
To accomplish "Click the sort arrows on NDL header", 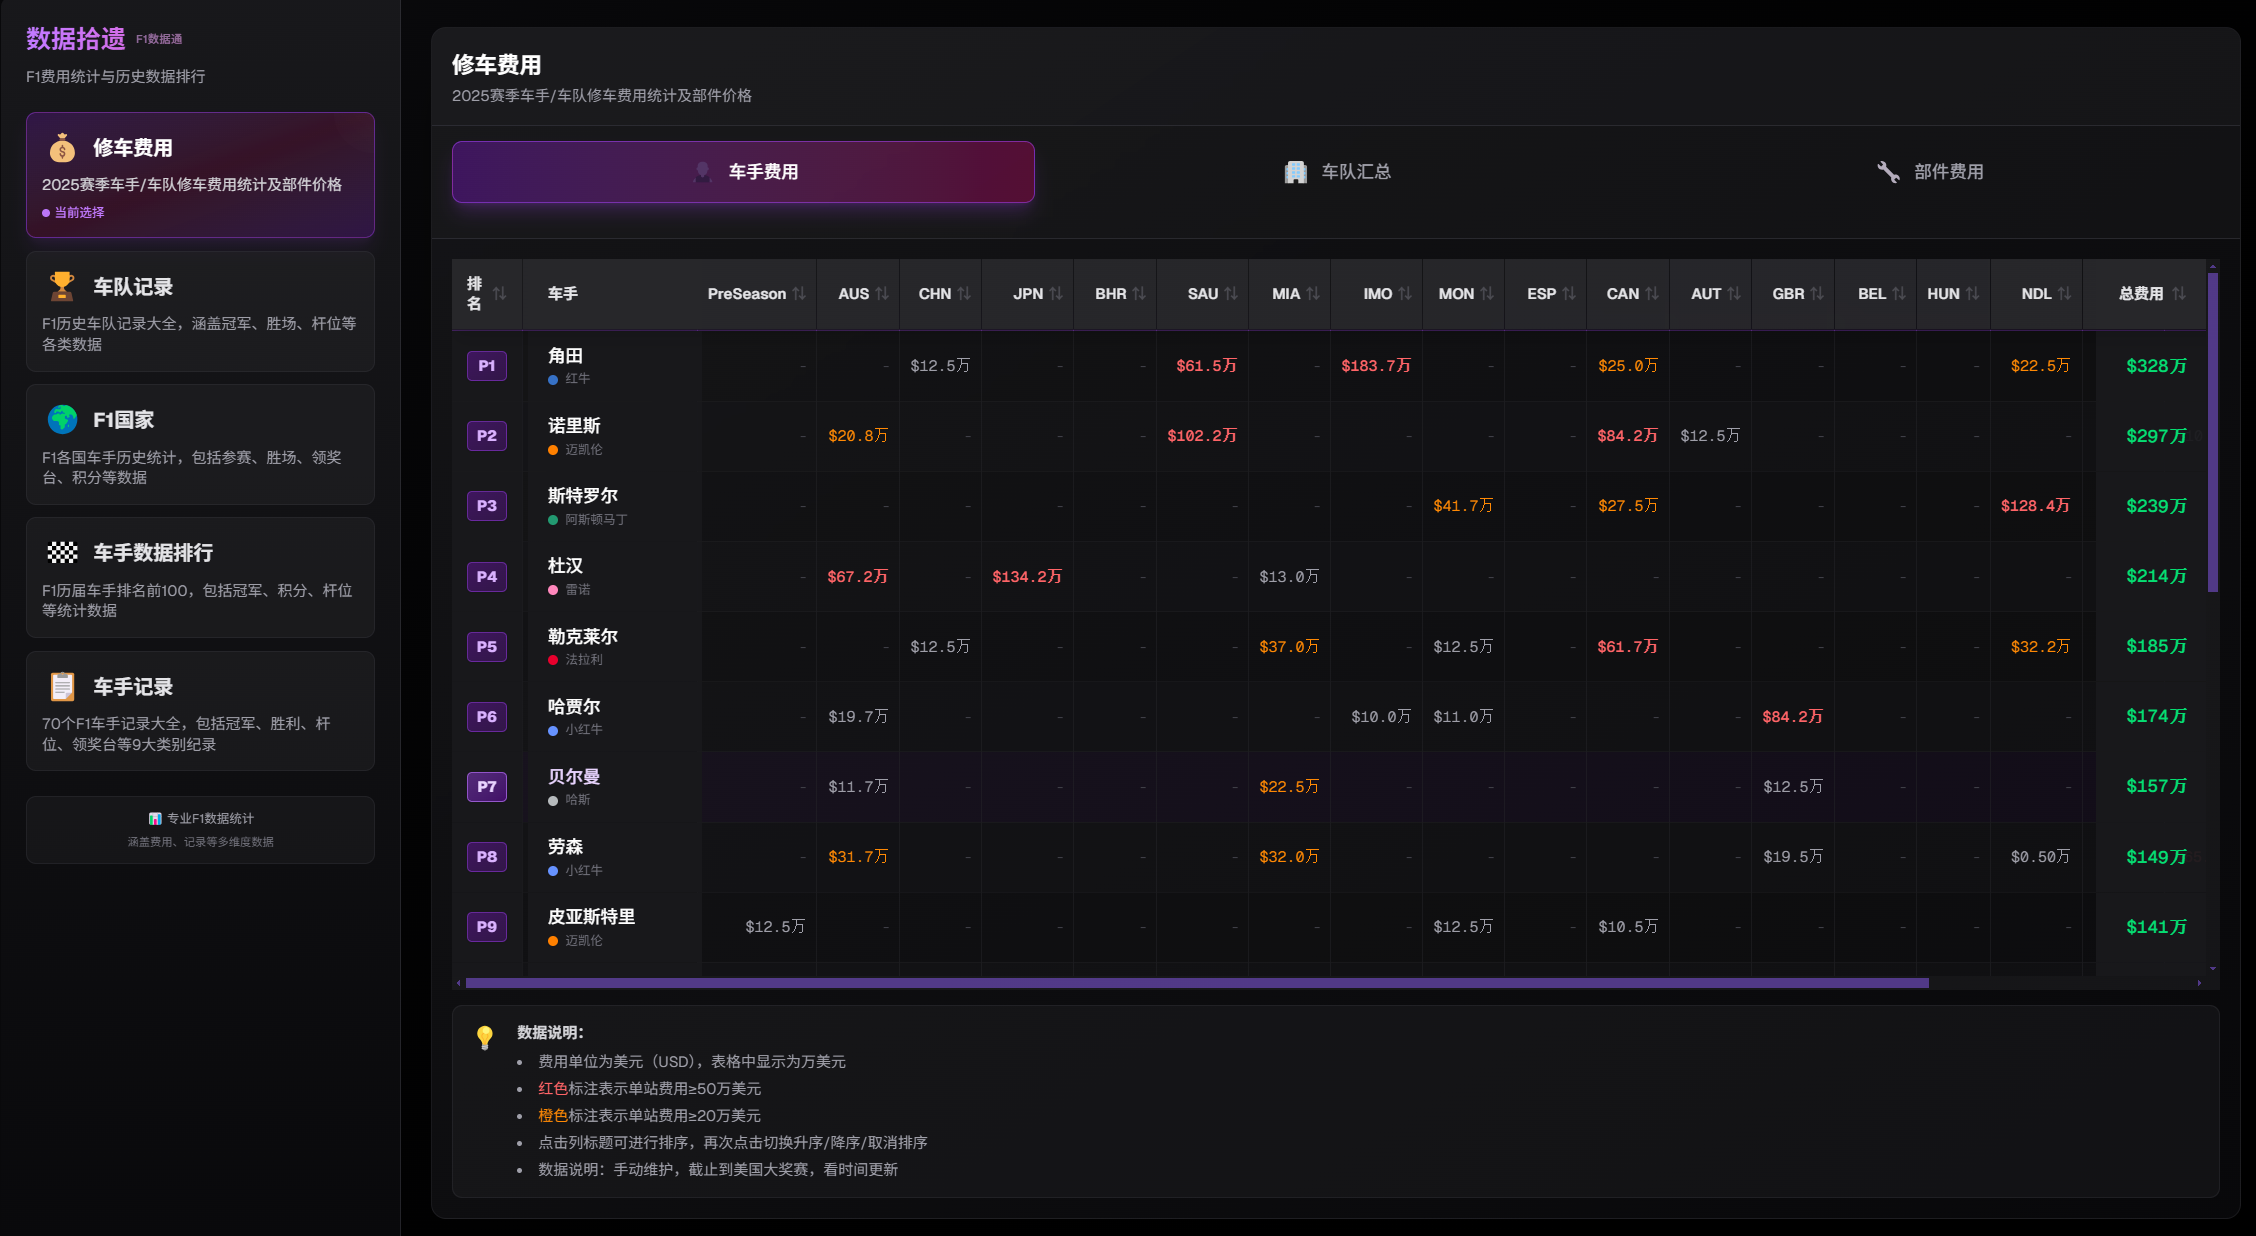I will (x=2064, y=293).
